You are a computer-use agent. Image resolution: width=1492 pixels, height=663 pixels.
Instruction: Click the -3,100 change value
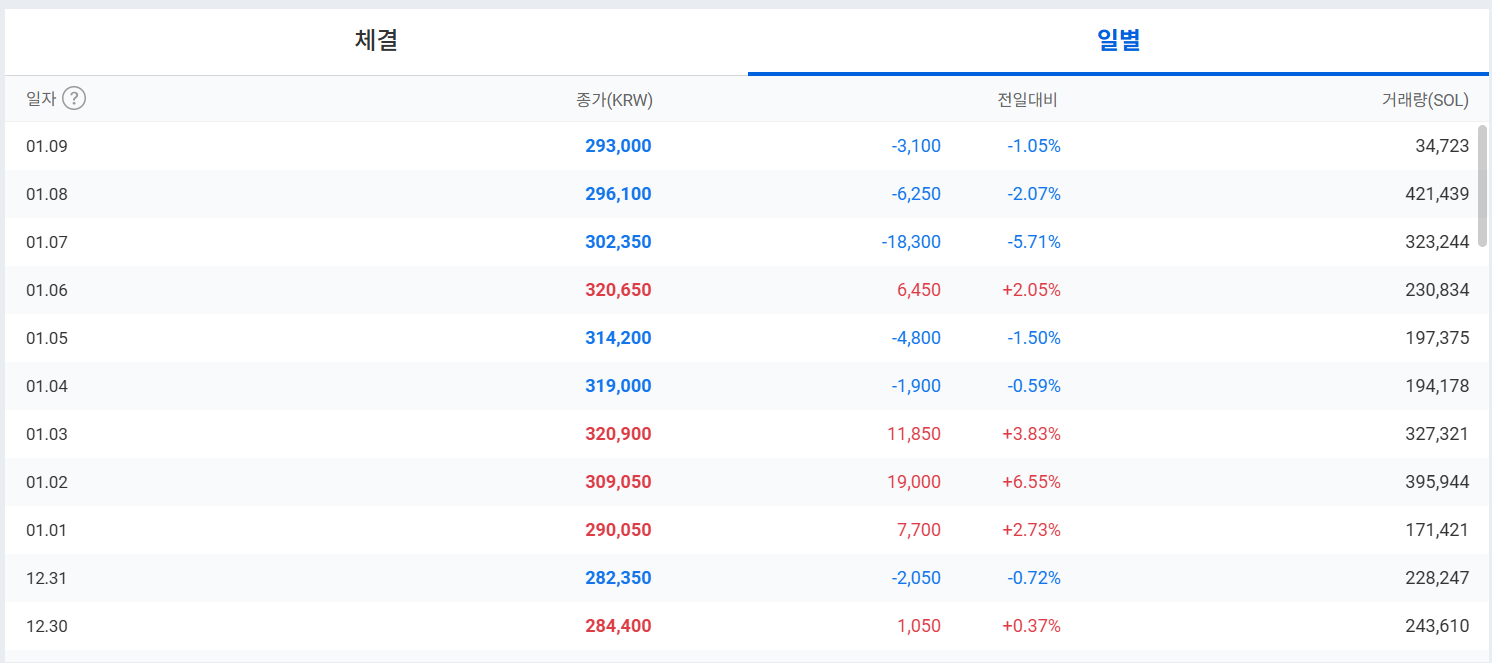coord(916,146)
